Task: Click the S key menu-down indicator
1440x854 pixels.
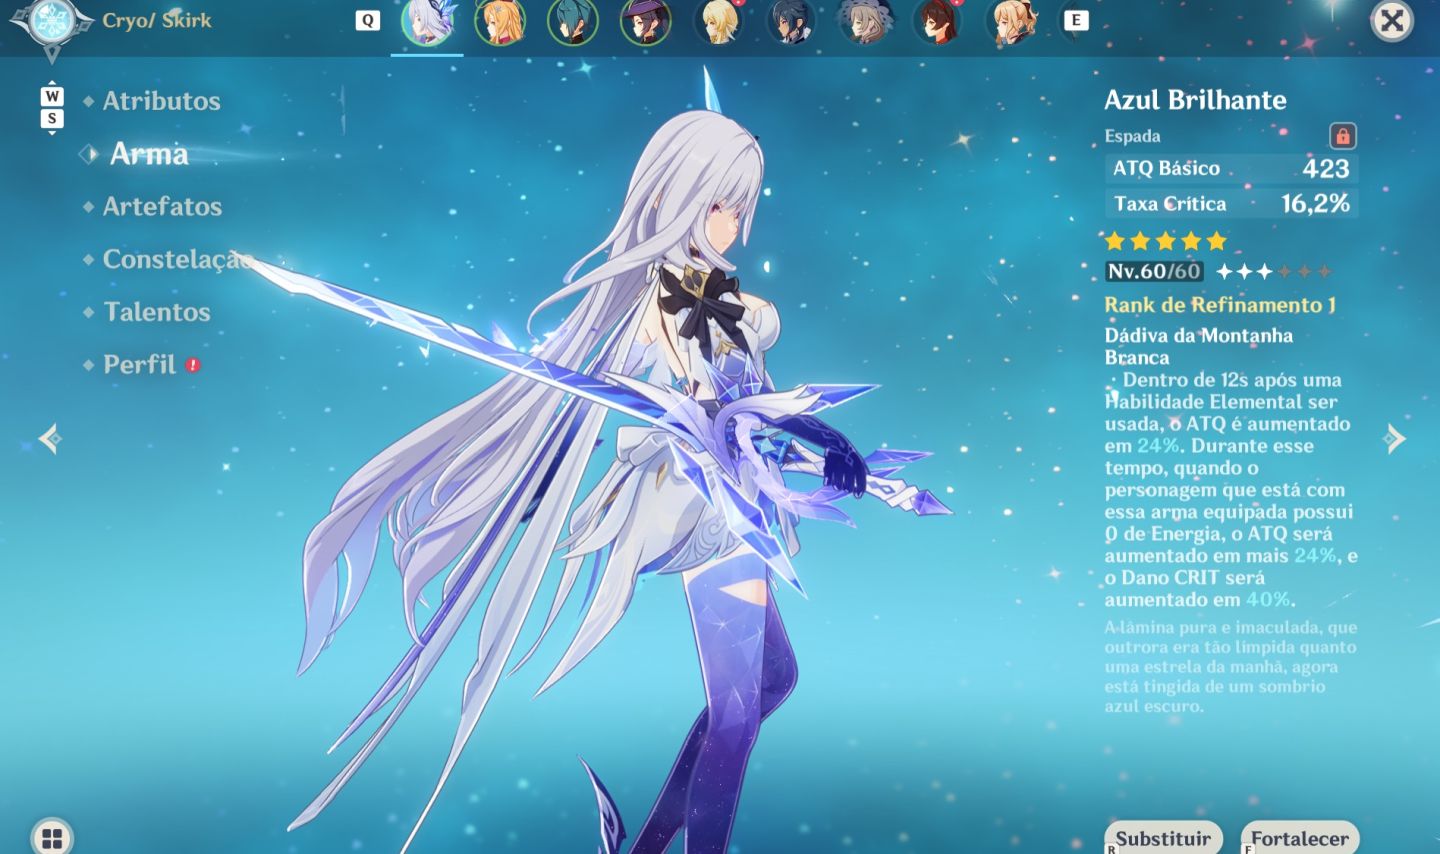Action: (52, 119)
